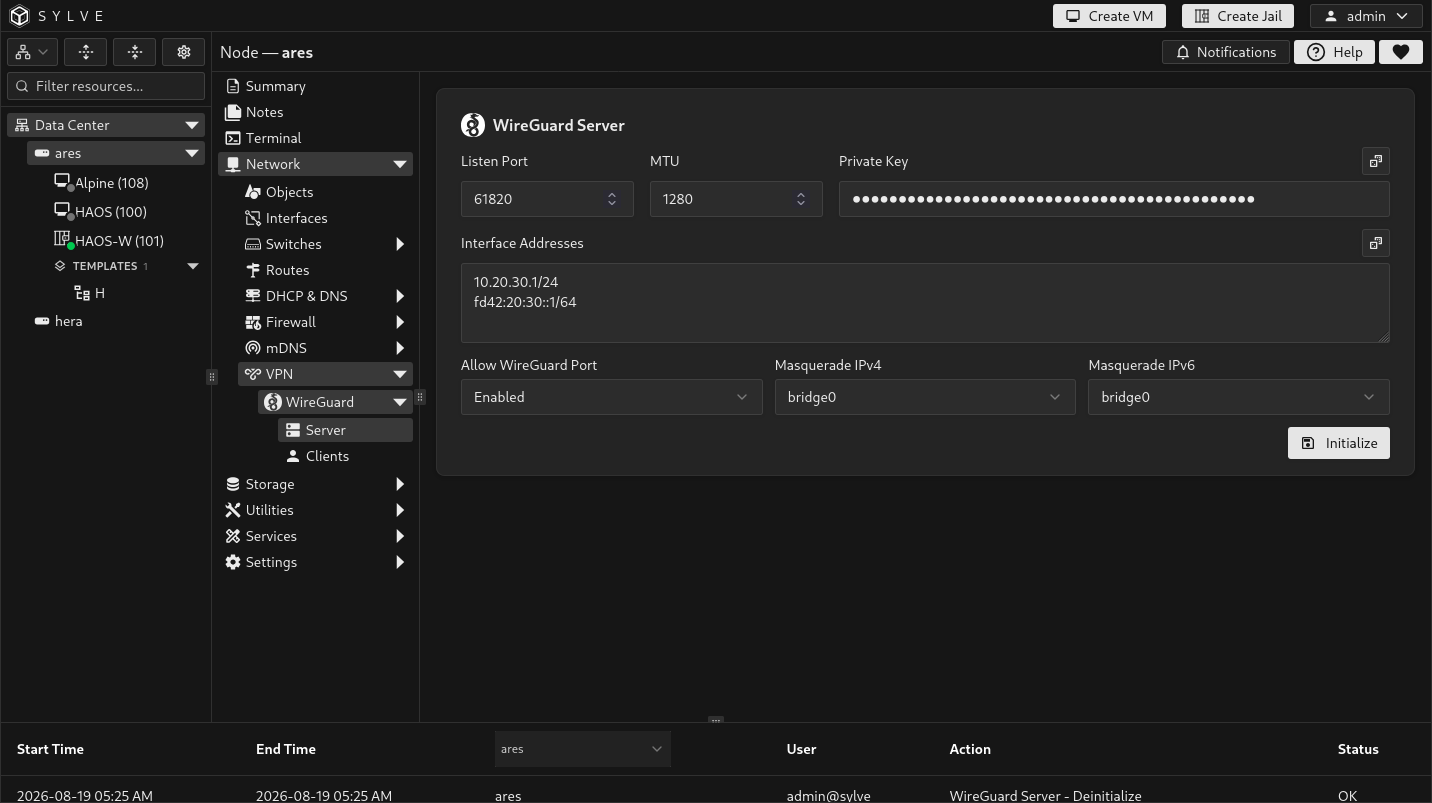Expand the DHCP & DNS submenu arrow
The height and width of the screenshot is (803, 1432).
(400, 296)
